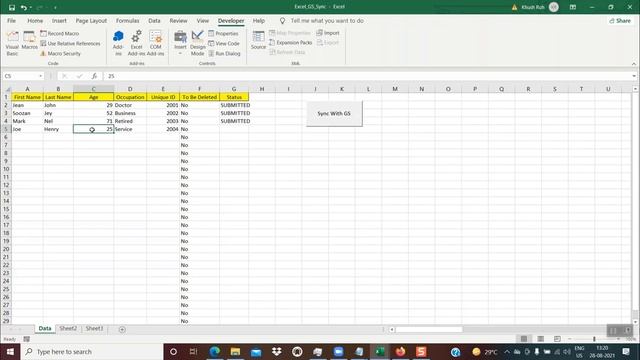Adjust the zoom slider
The width and height of the screenshot is (640, 360).
[594, 339]
